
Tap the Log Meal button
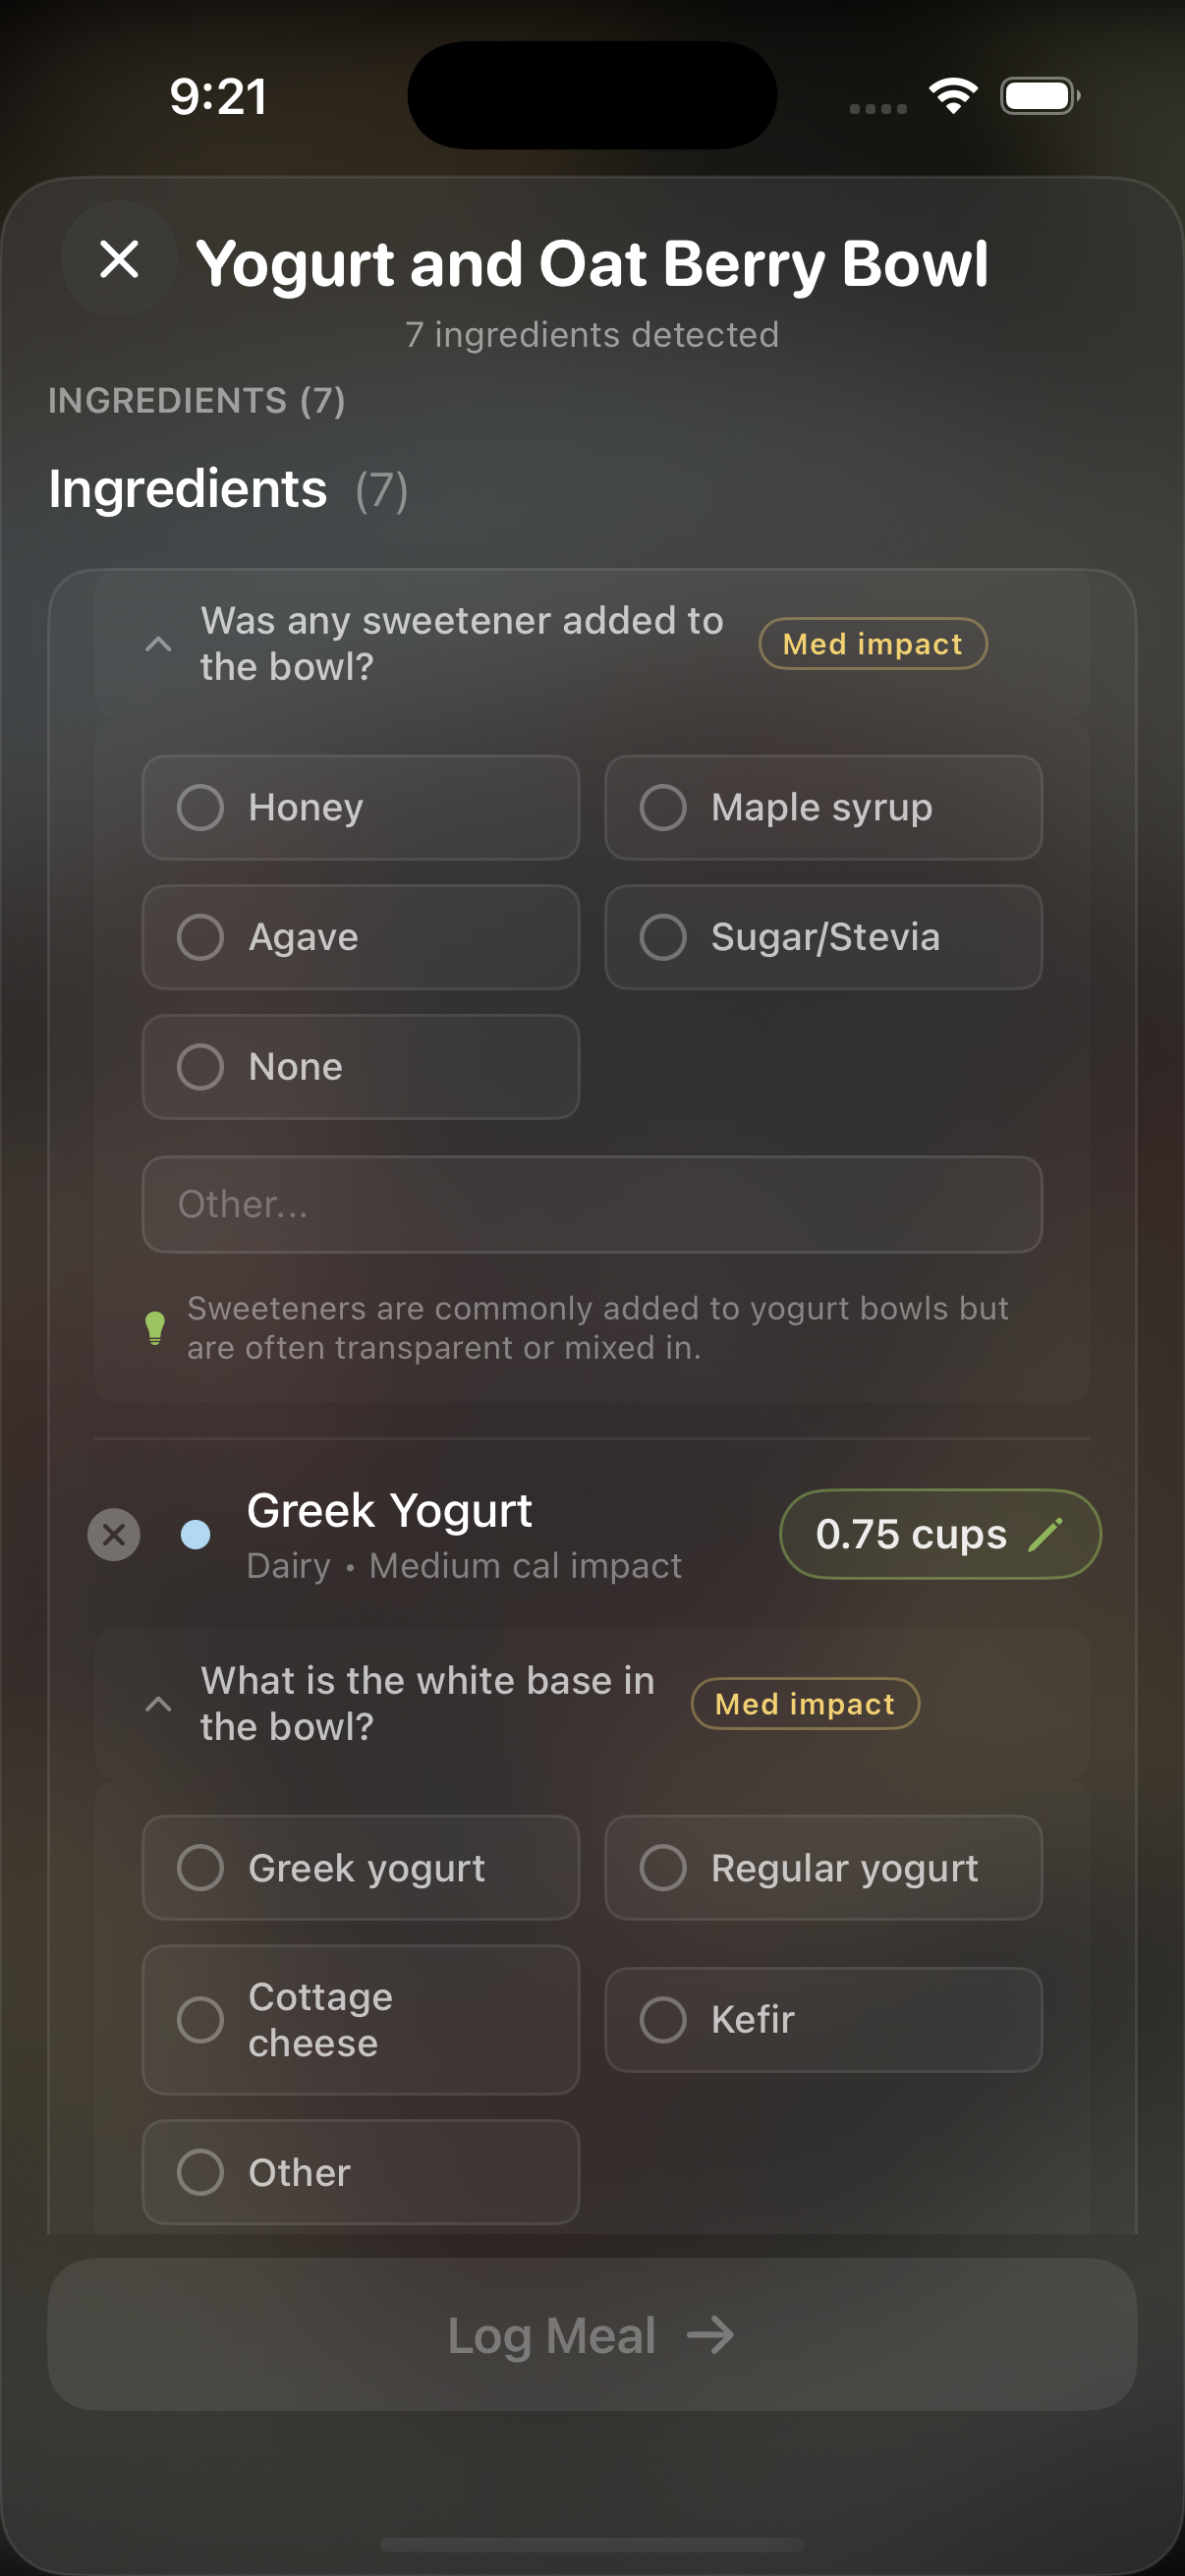click(592, 2337)
